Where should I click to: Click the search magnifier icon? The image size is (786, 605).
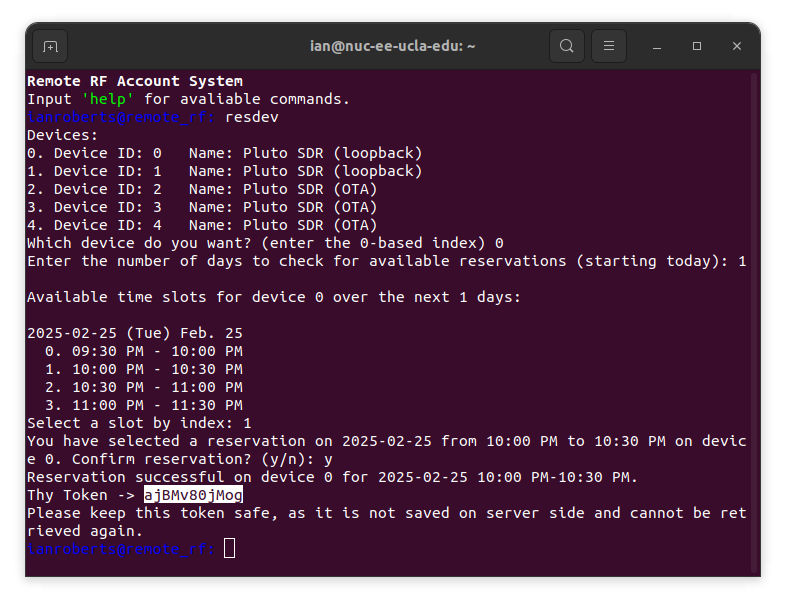tap(567, 46)
